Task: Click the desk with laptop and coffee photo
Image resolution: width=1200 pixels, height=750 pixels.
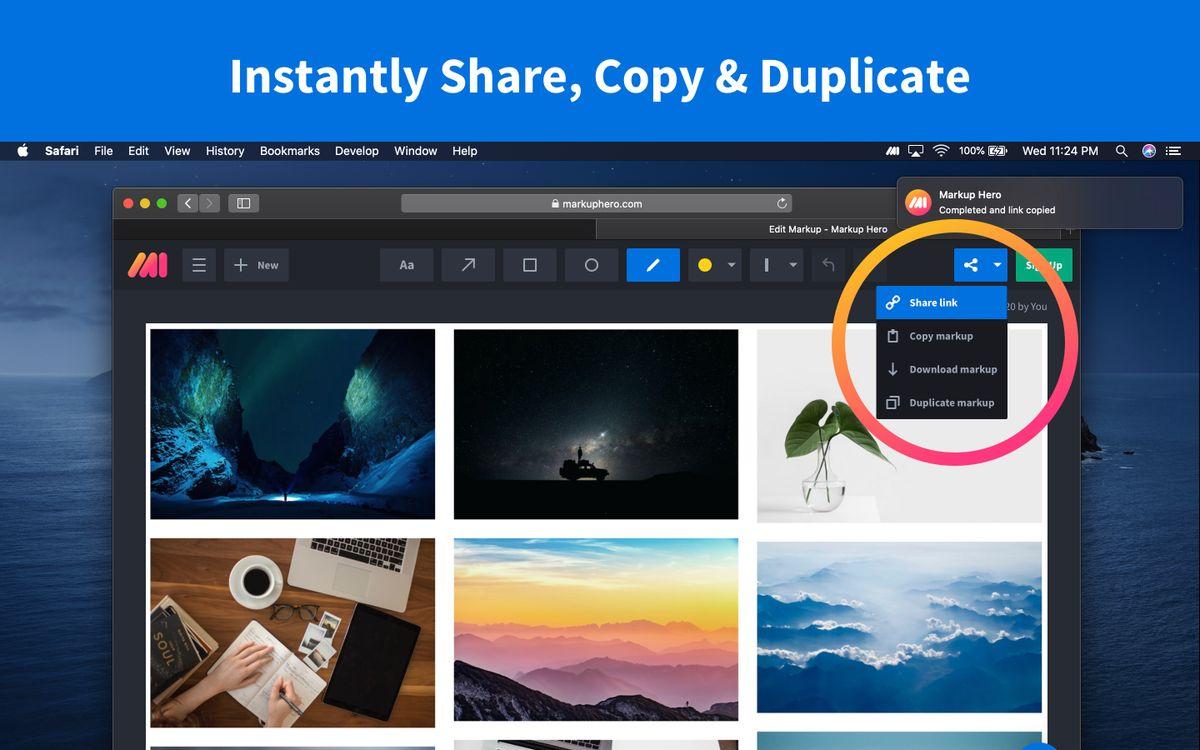Action: 293,633
